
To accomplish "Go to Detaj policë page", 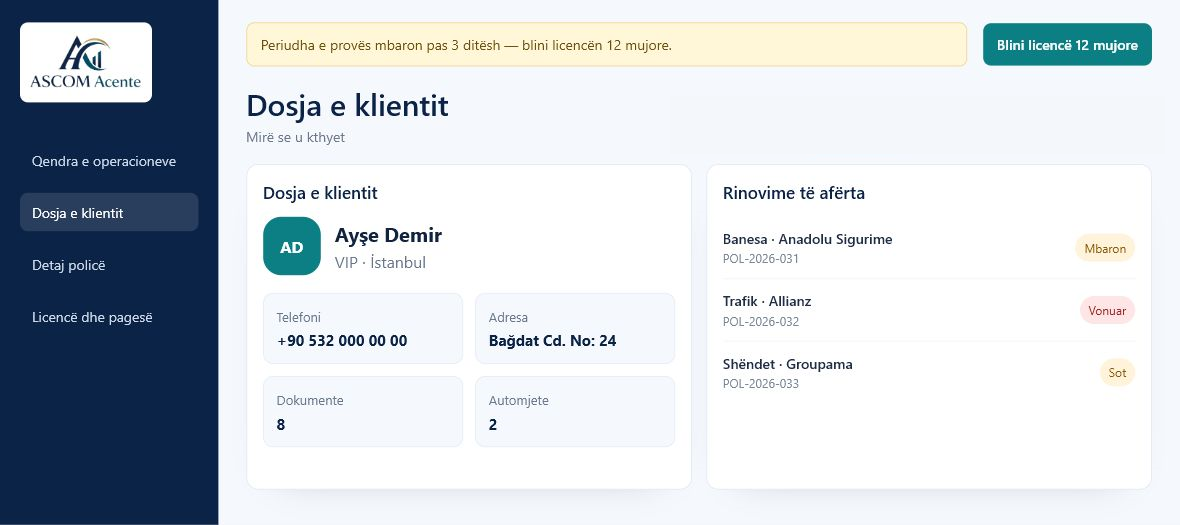I will pyautogui.click(x=109, y=266).
